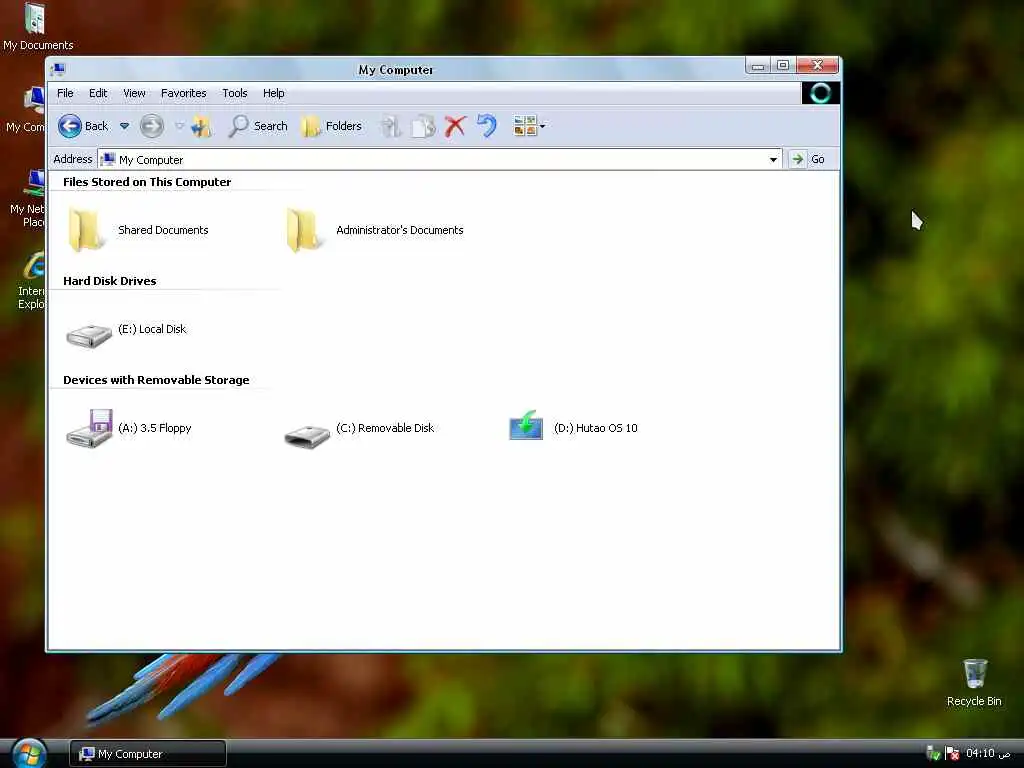Open the Views dropdown button
Screen dimensions: 1024x768
tap(529, 126)
